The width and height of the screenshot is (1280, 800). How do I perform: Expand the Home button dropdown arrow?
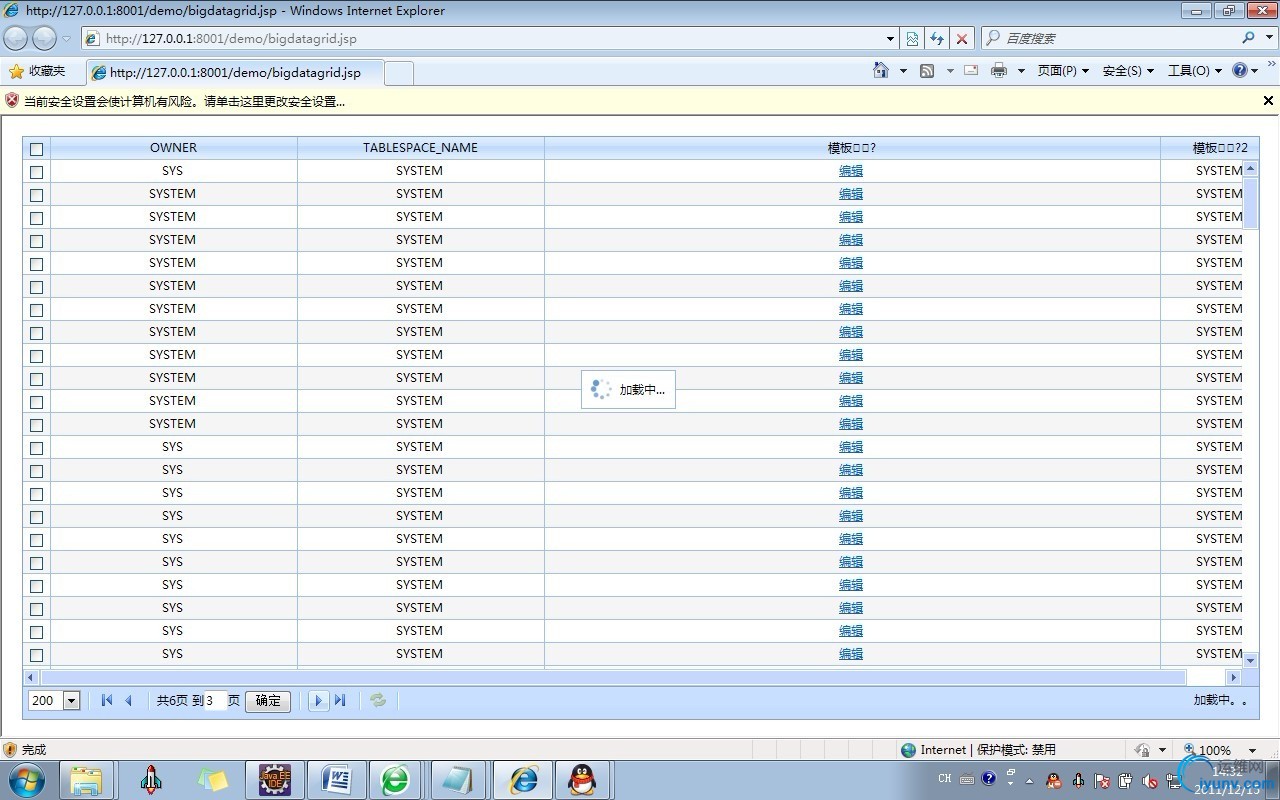(x=903, y=71)
